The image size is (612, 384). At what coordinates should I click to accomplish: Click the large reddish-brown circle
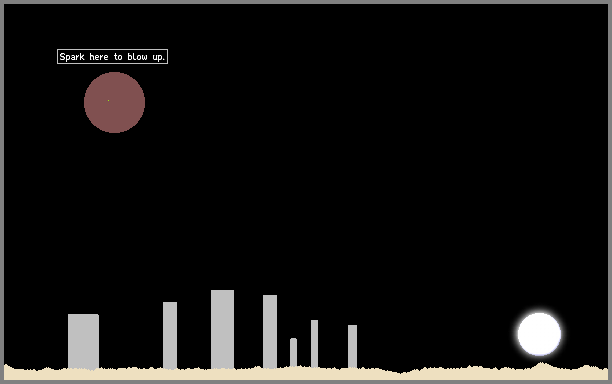click(x=114, y=102)
